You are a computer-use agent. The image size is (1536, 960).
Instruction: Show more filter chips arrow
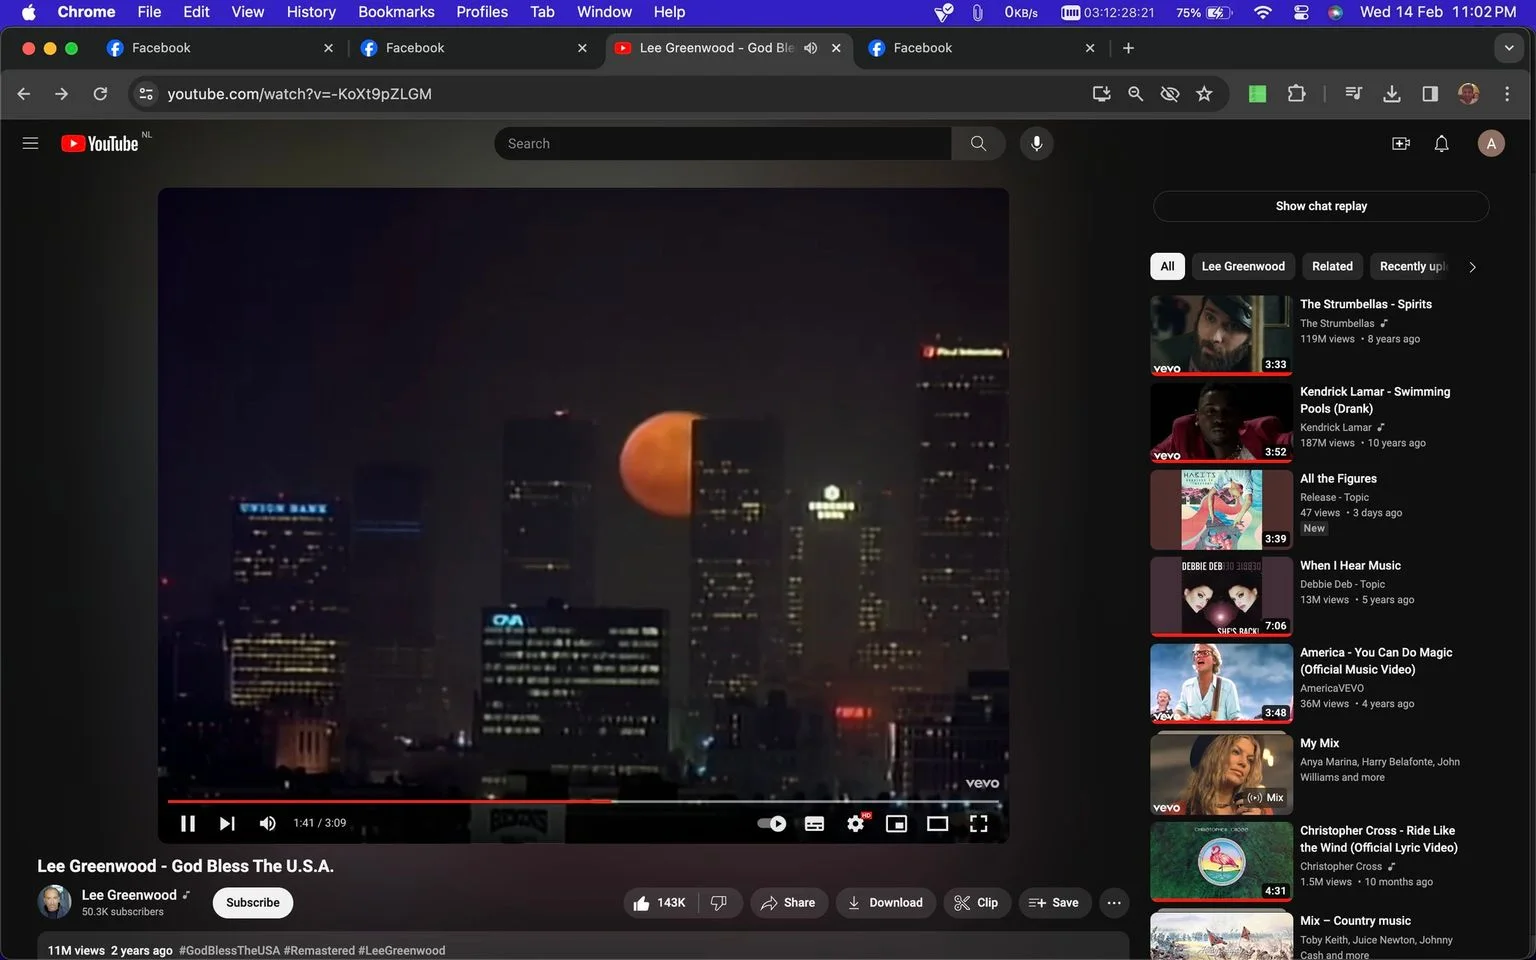[x=1472, y=266]
